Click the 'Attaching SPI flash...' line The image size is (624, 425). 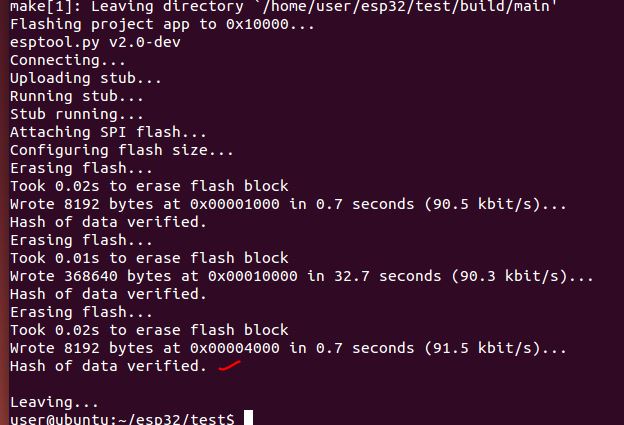(108, 132)
